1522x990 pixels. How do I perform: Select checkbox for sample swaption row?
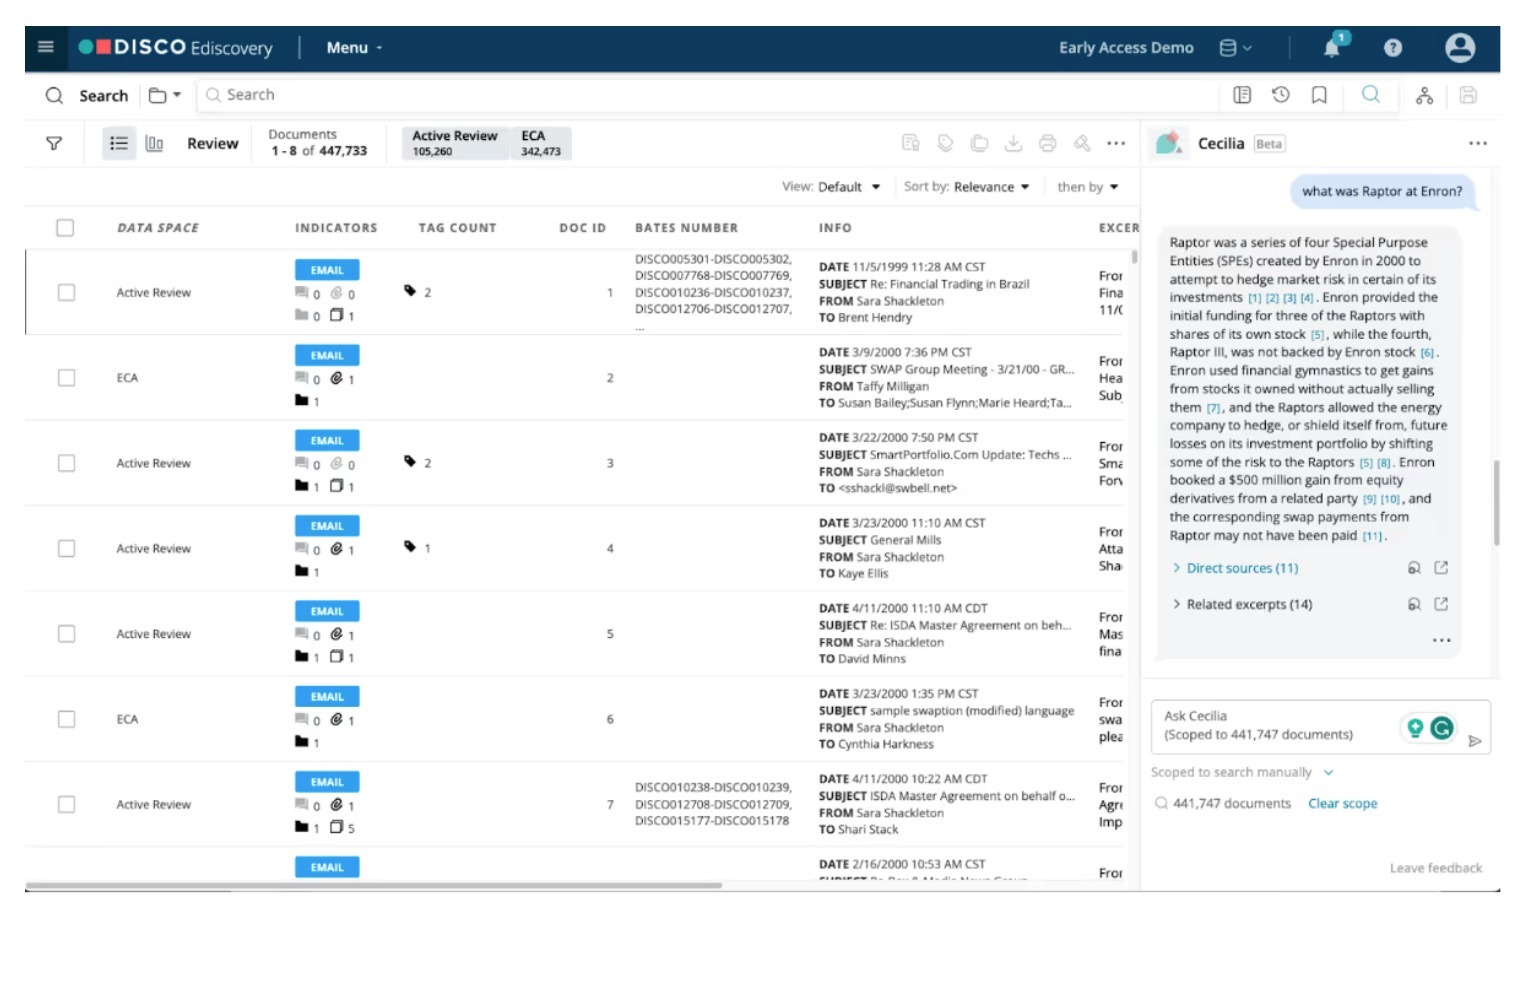[66, 719]
